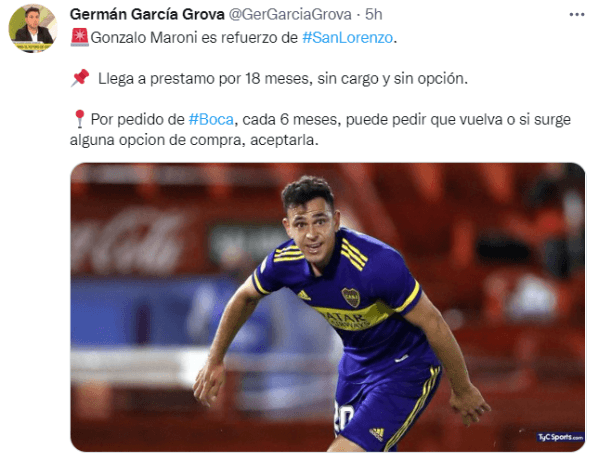Image resolution: width=598 pixels, height=463 pixels.
Task: Open Germán García Grova's profile avatar
Action: 33,28
